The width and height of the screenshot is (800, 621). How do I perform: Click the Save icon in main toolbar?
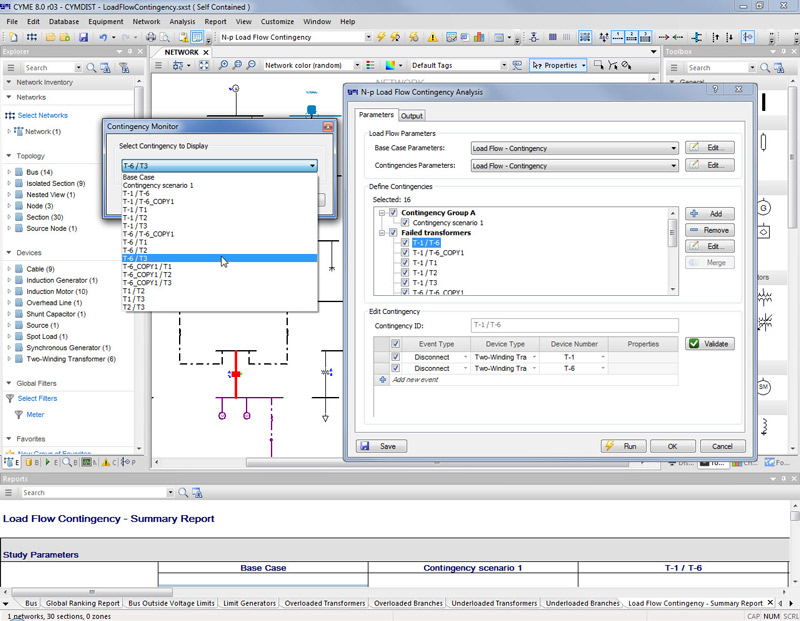tap(81, 37)
